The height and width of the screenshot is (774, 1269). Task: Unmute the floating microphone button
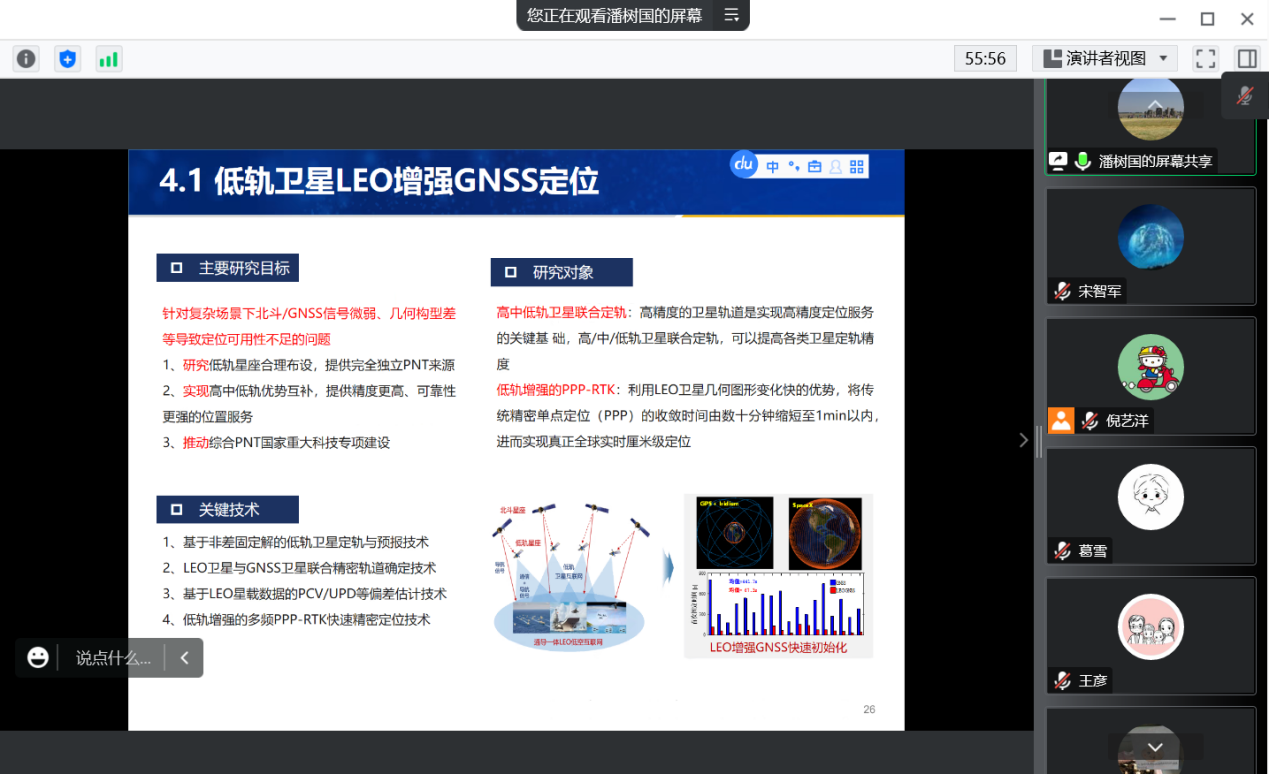point(1245,96)
